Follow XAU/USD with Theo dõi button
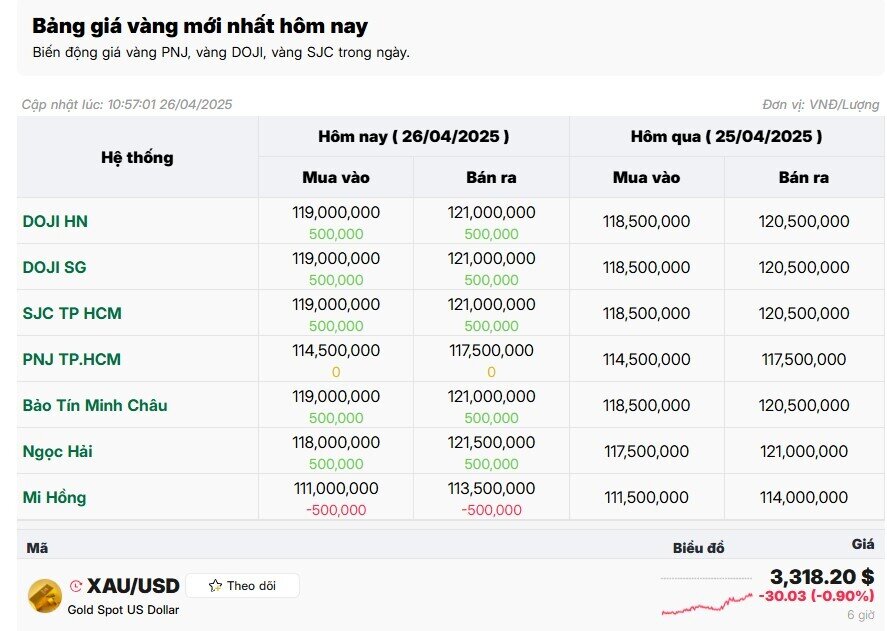 click(243, 586)
